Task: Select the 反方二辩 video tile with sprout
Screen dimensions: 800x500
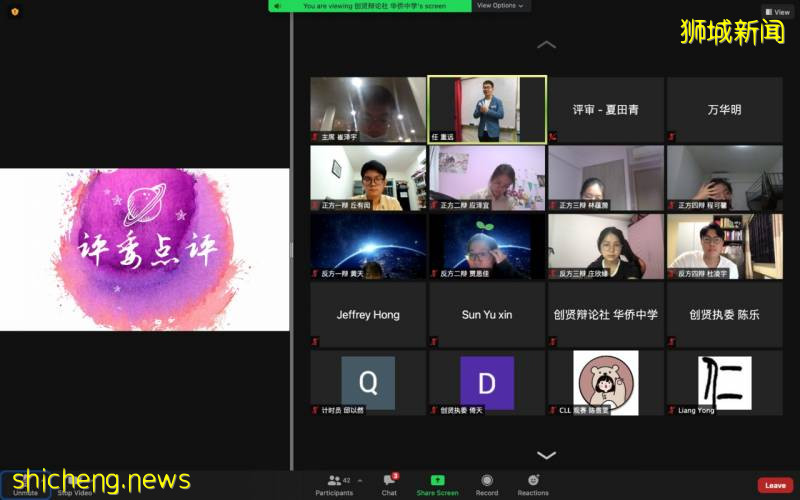Action: tap(487, 246)
